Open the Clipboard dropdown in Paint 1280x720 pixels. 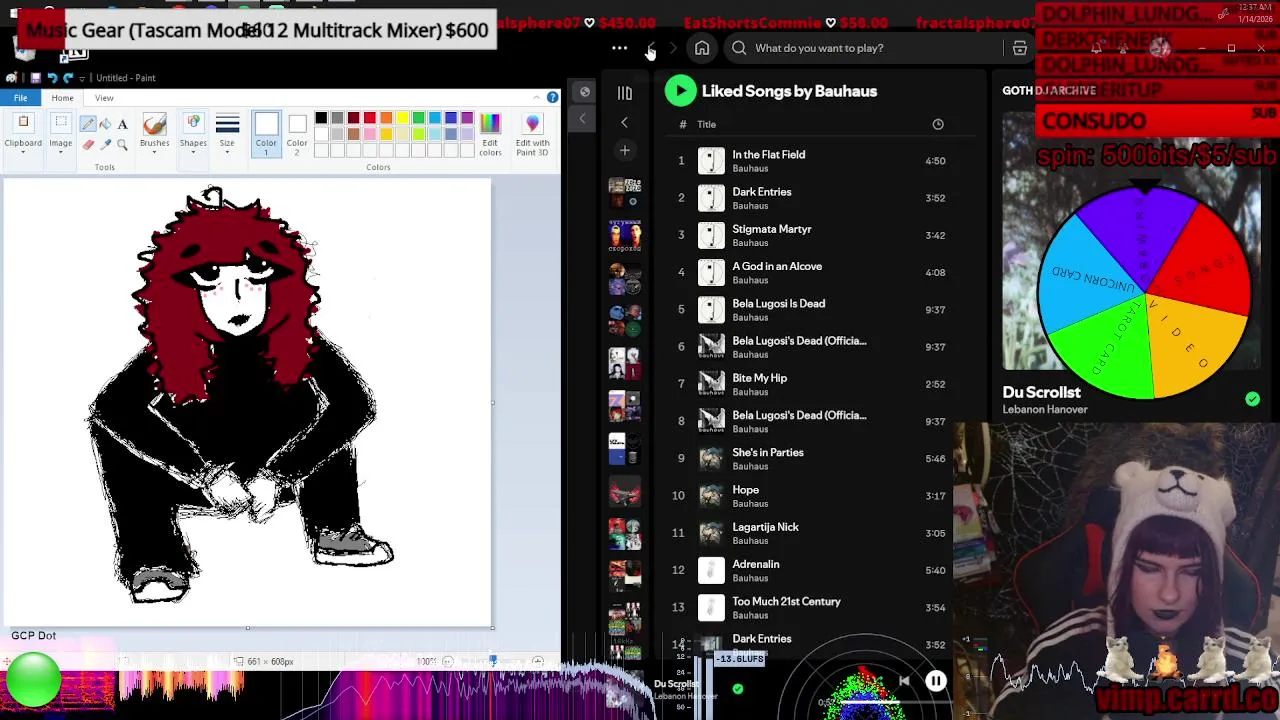click(23, 134)
